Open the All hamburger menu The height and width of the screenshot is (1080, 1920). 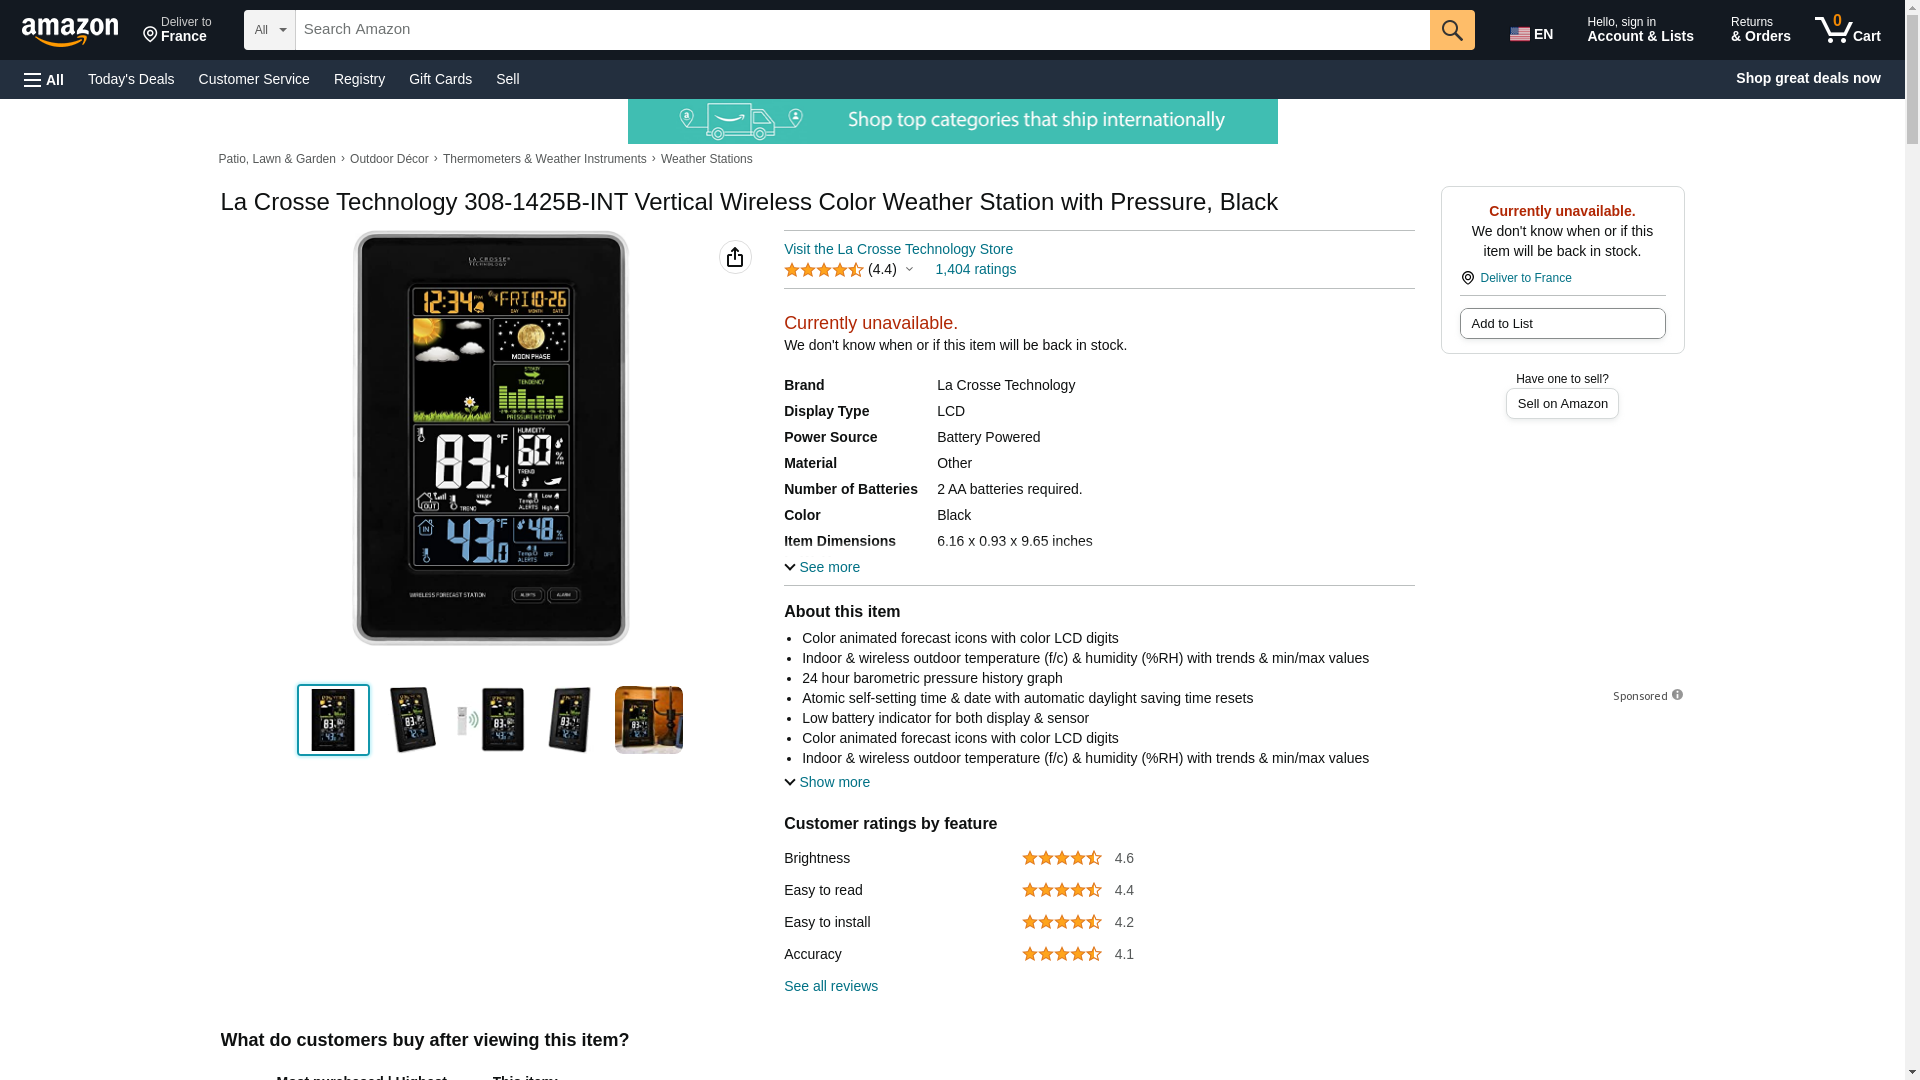point(44,79)
